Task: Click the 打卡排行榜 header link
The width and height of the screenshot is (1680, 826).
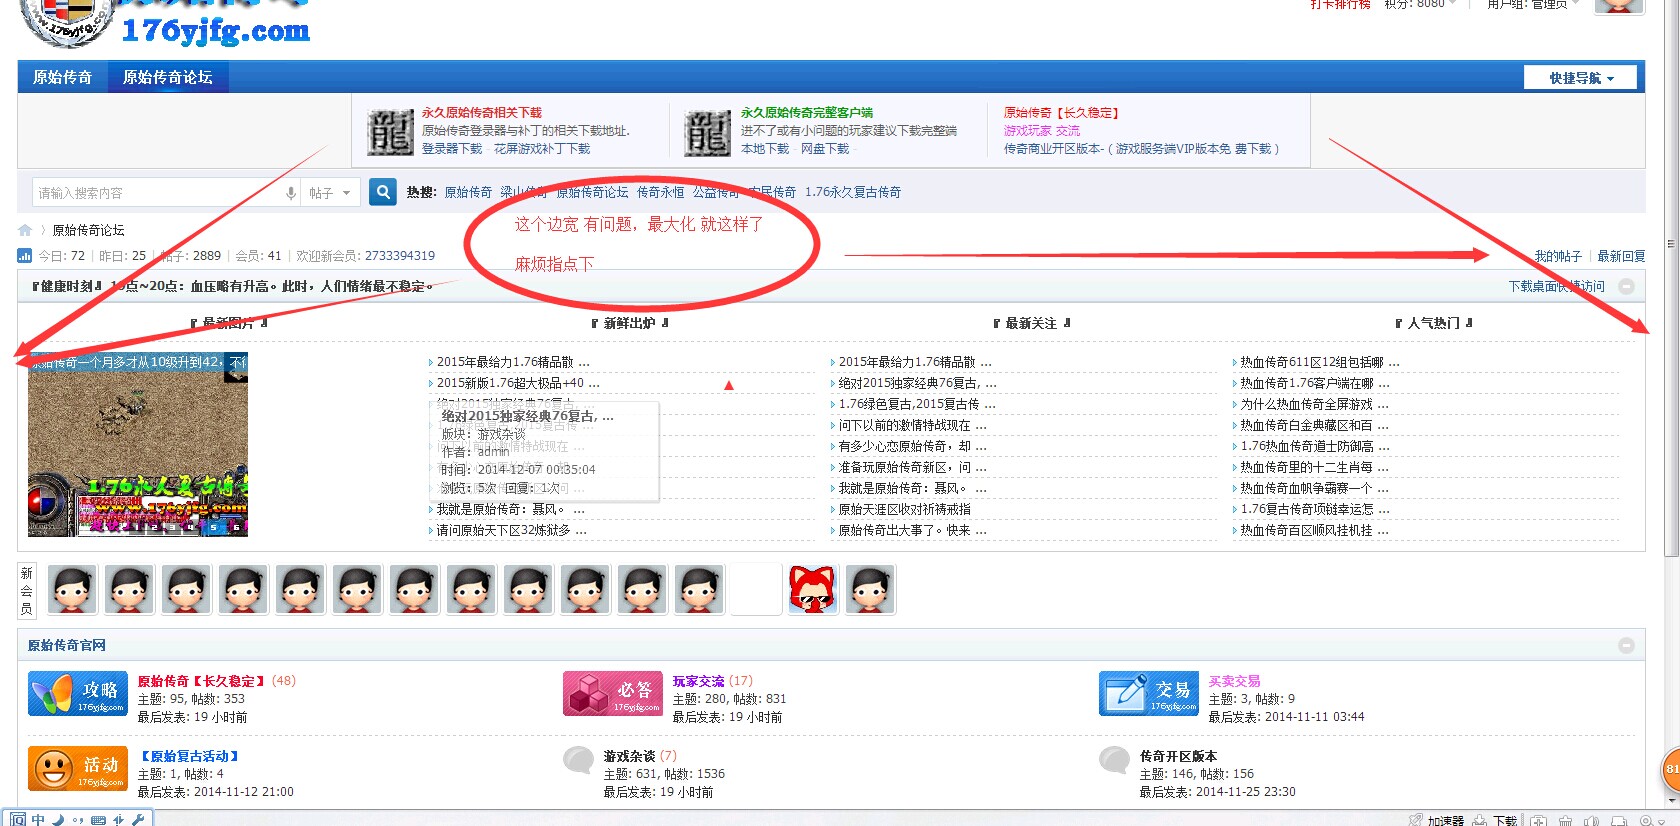Action: coord(1340,5)
